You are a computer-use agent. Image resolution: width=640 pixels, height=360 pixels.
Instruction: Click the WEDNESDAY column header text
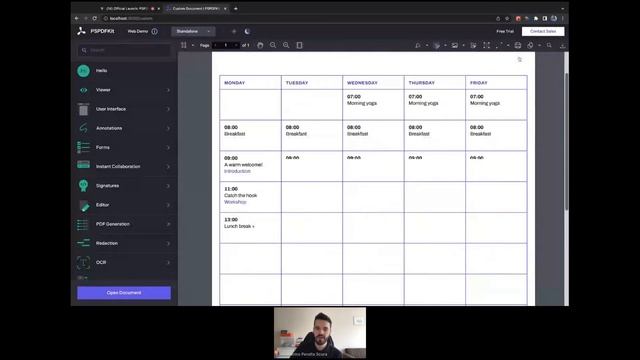coord(362,83)
